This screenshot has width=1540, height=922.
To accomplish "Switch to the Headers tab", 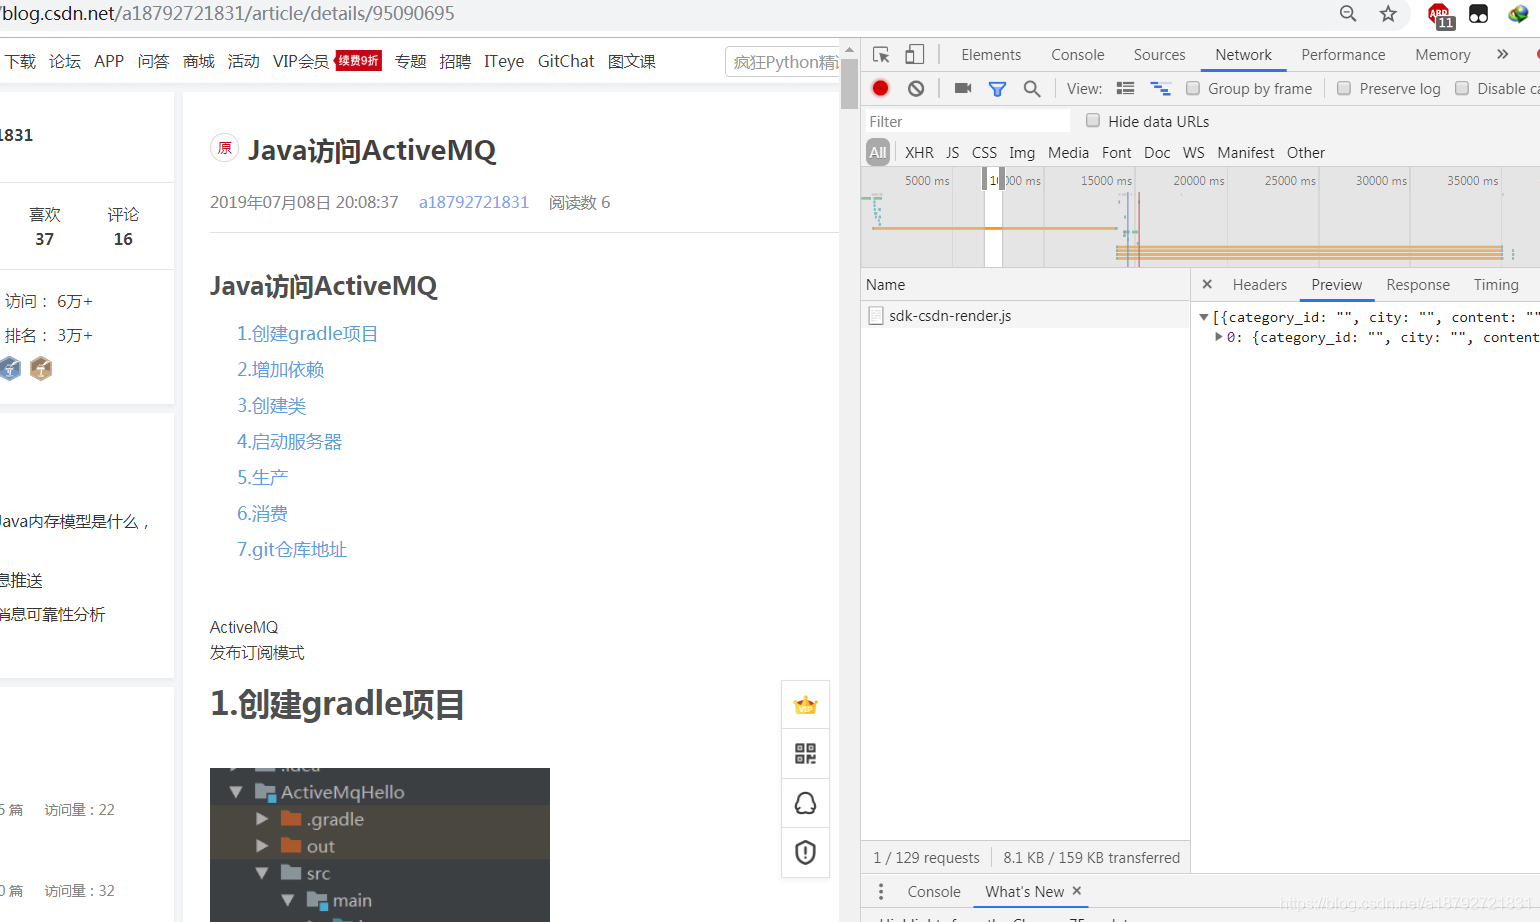I will pos(1259,285).
